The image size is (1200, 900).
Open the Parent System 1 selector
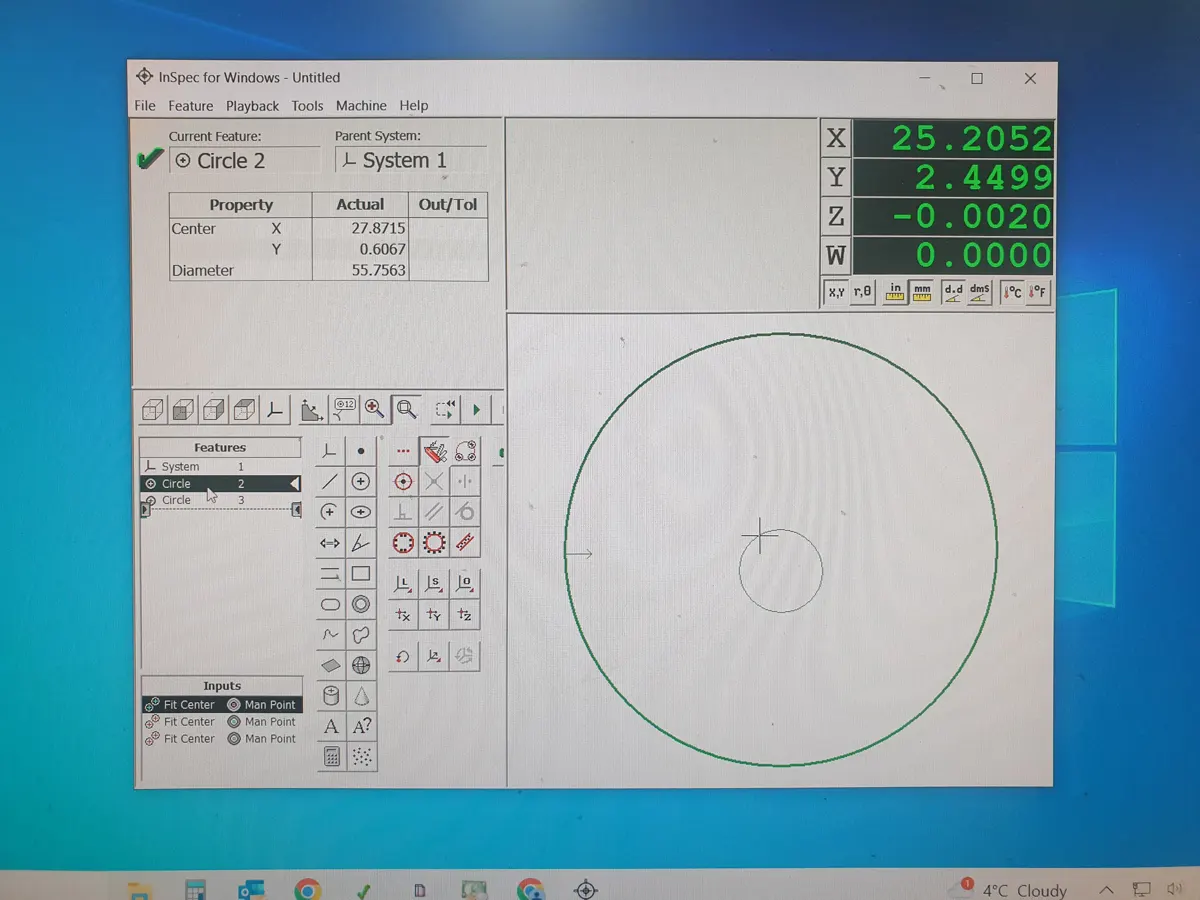(x=410, y=161)
